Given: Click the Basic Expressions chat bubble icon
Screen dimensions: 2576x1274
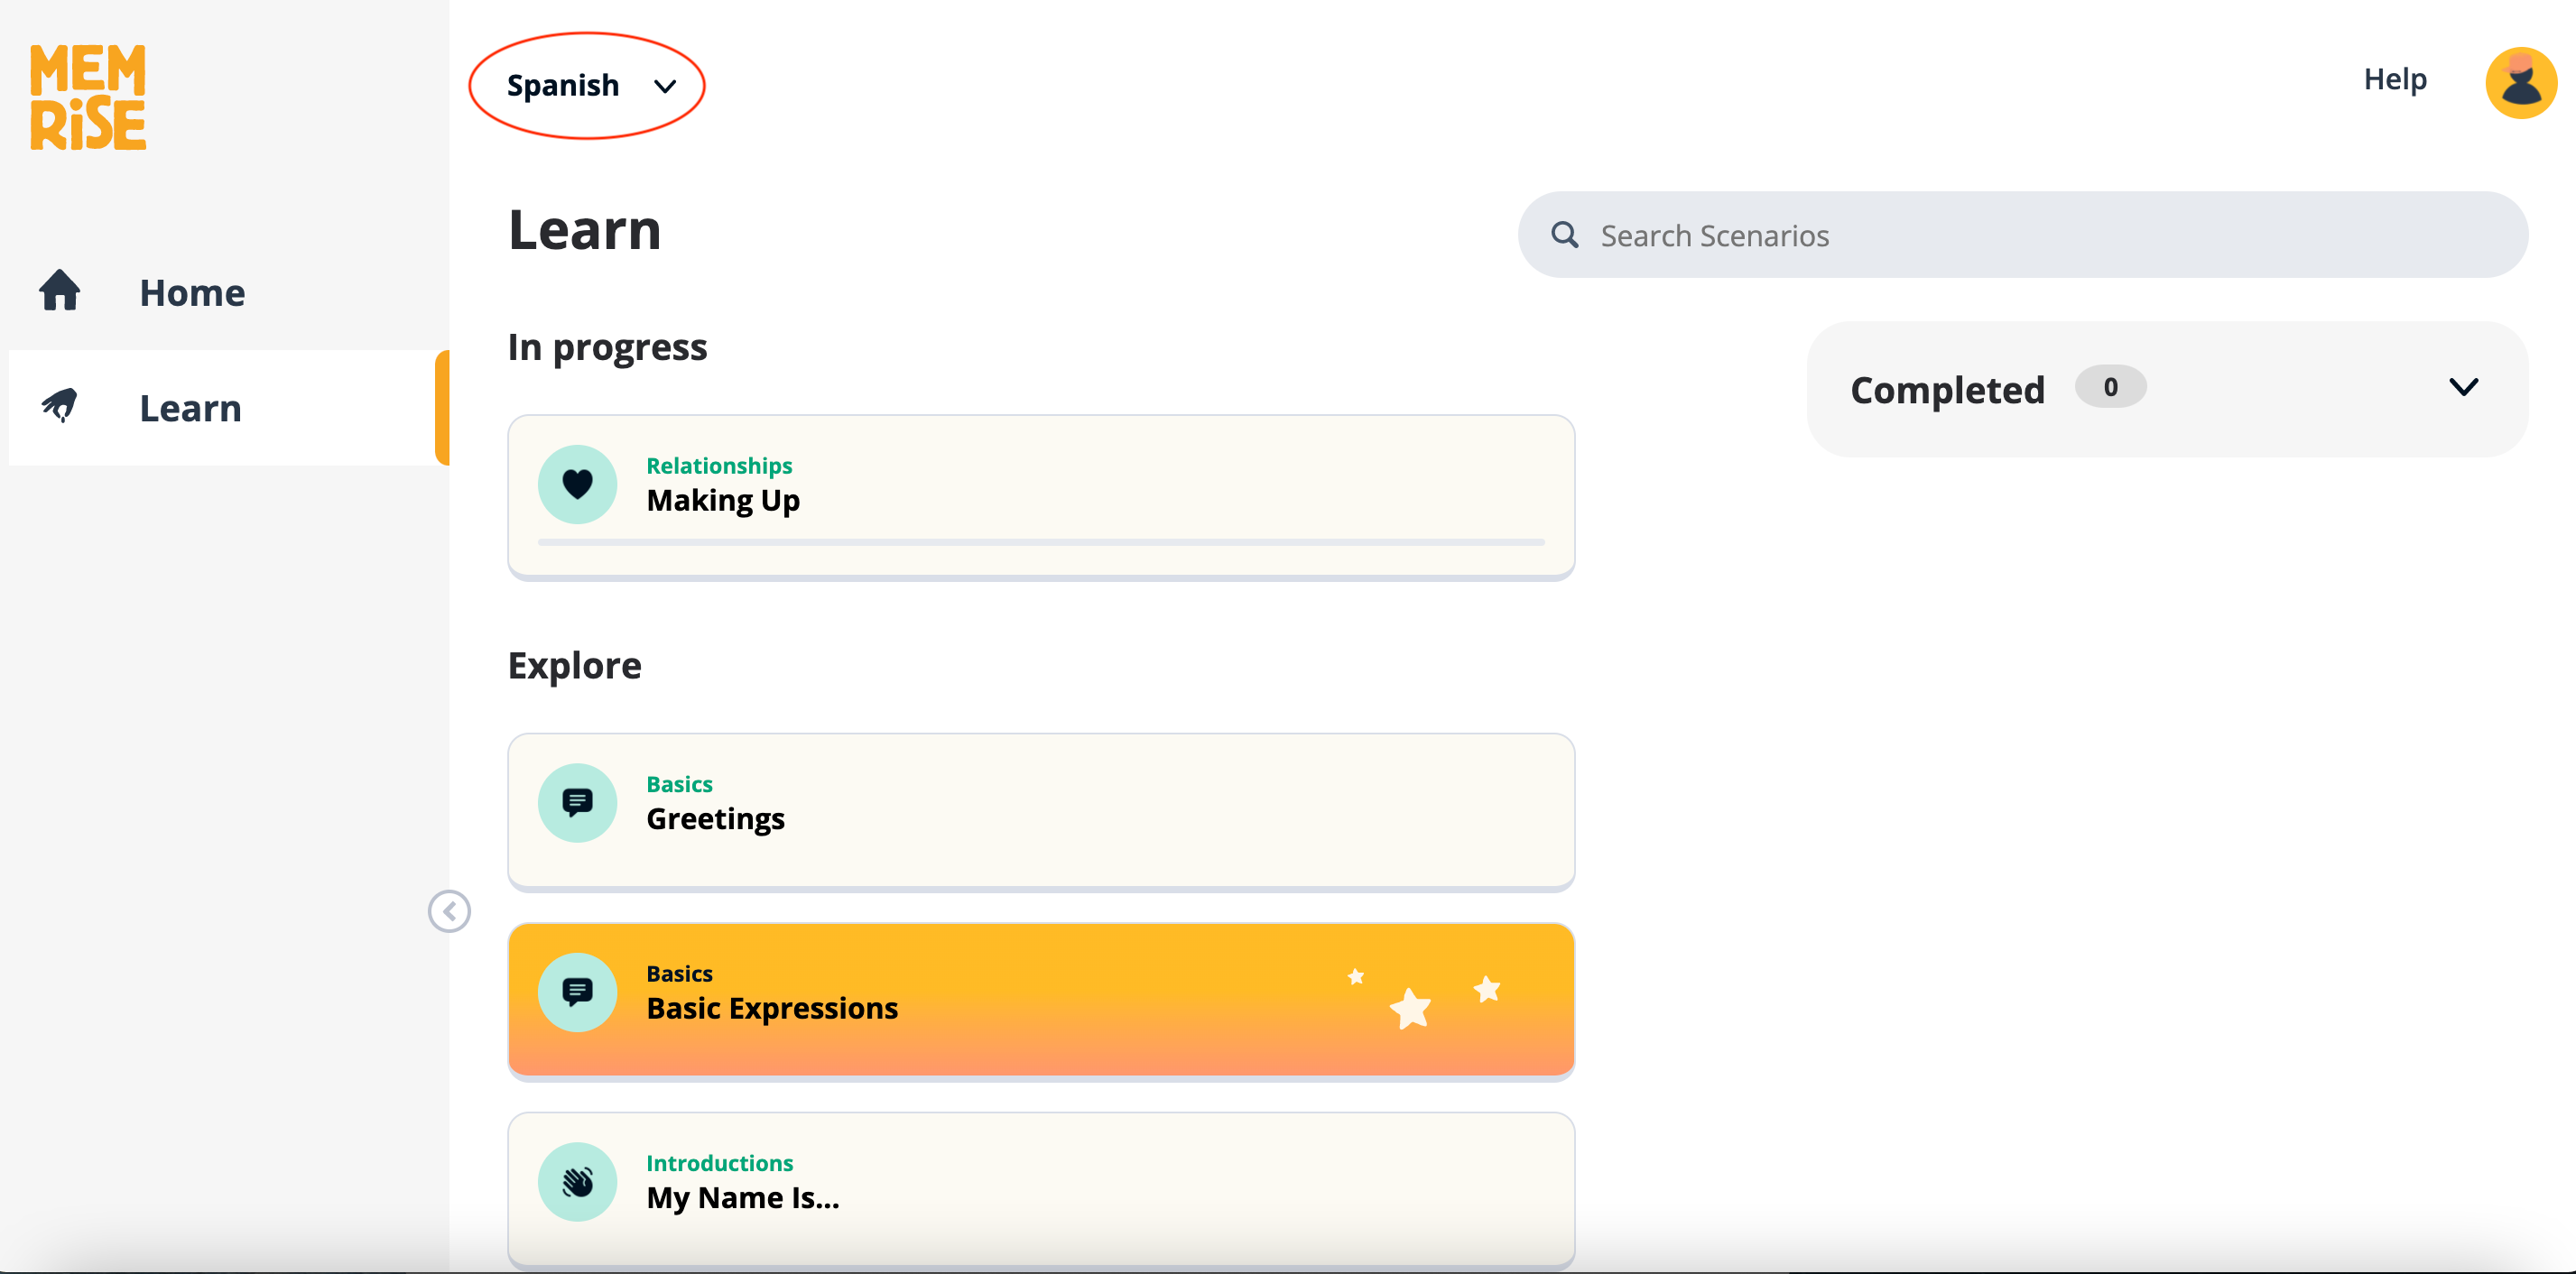Looking at the screenshot, I should point(577,992).
